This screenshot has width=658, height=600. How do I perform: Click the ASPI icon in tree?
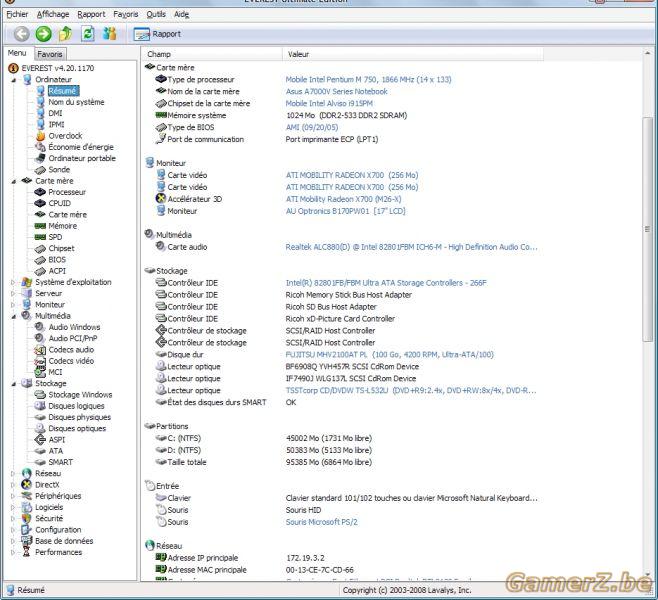[40, 440]
